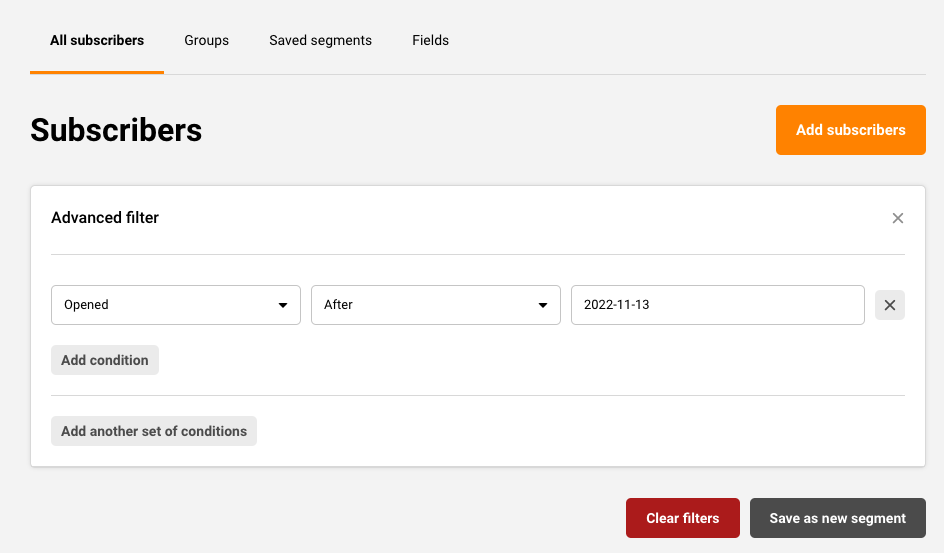Close the Advanced filter panel

coord(897,218)
